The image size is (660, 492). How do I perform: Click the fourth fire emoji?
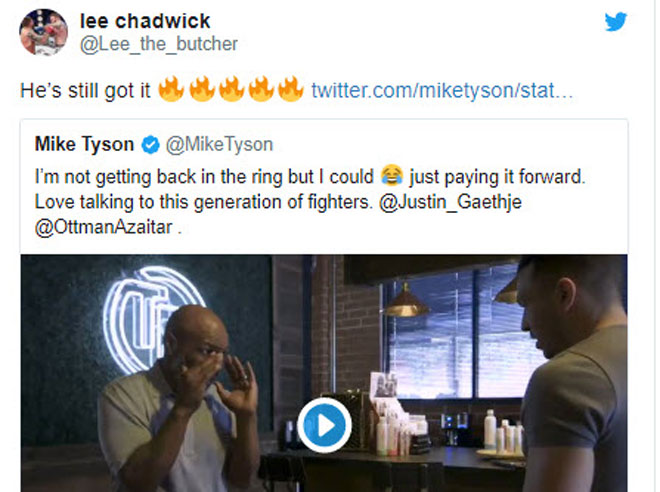coord(261,89)
